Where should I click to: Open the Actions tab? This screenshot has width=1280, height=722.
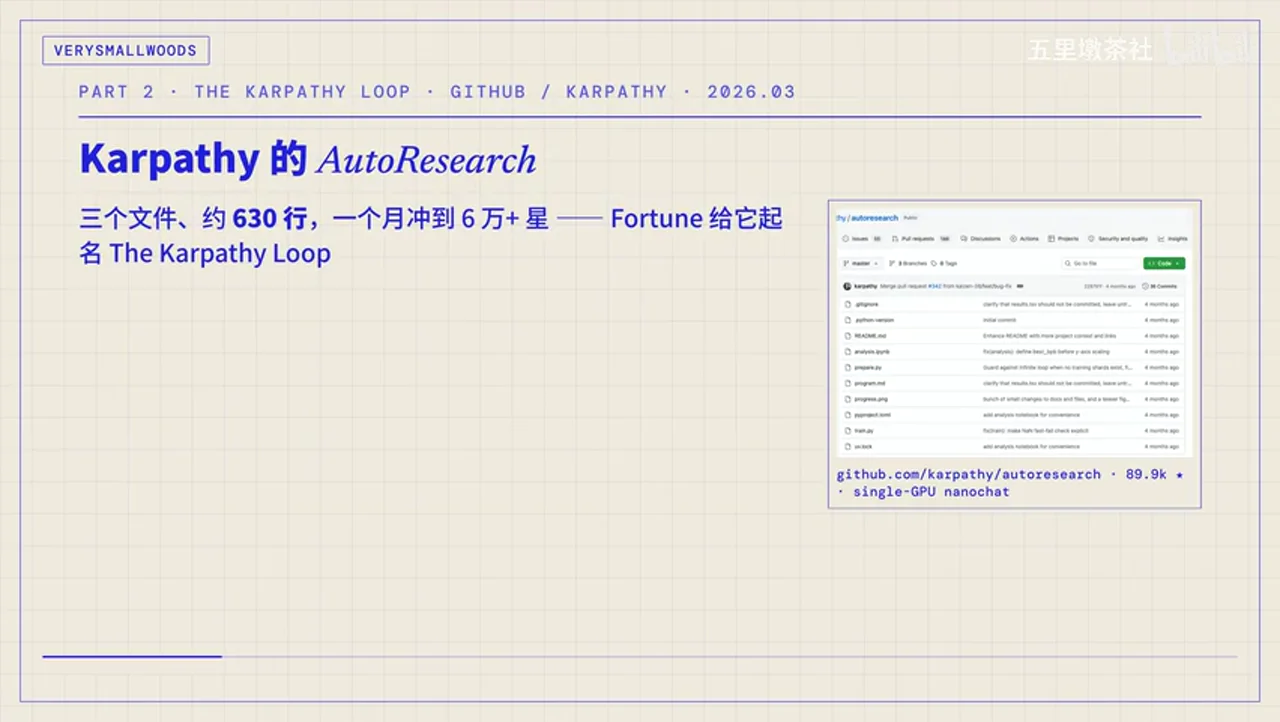(1024, 239)
